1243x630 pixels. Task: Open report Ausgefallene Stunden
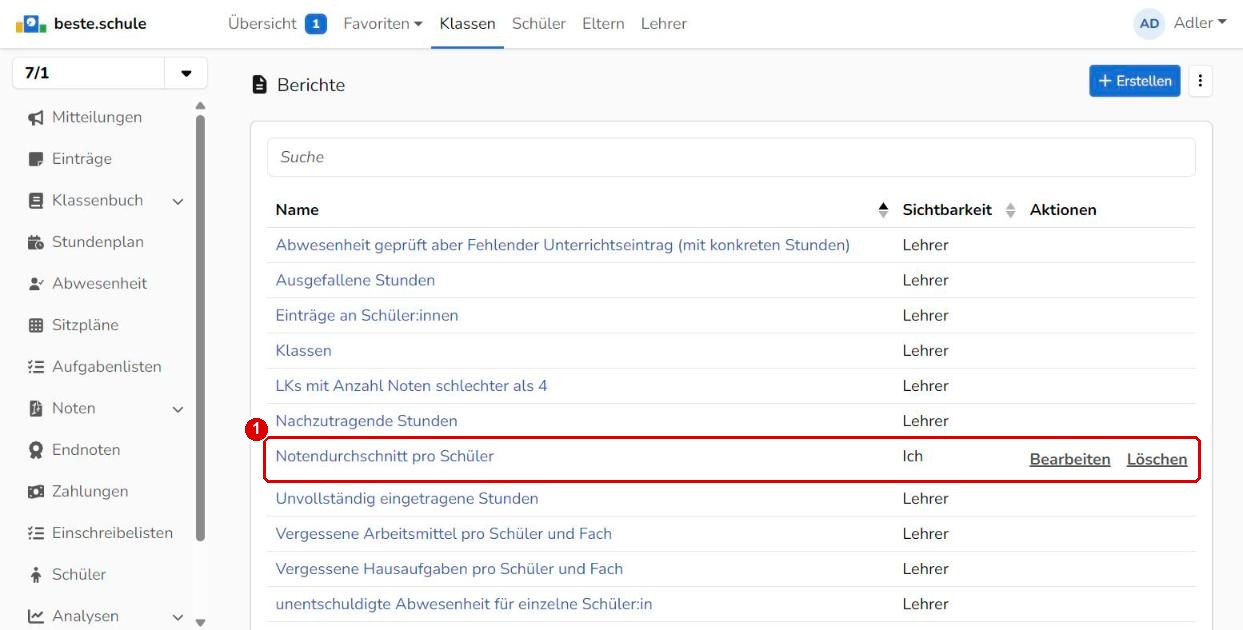[x=355, y=280]
